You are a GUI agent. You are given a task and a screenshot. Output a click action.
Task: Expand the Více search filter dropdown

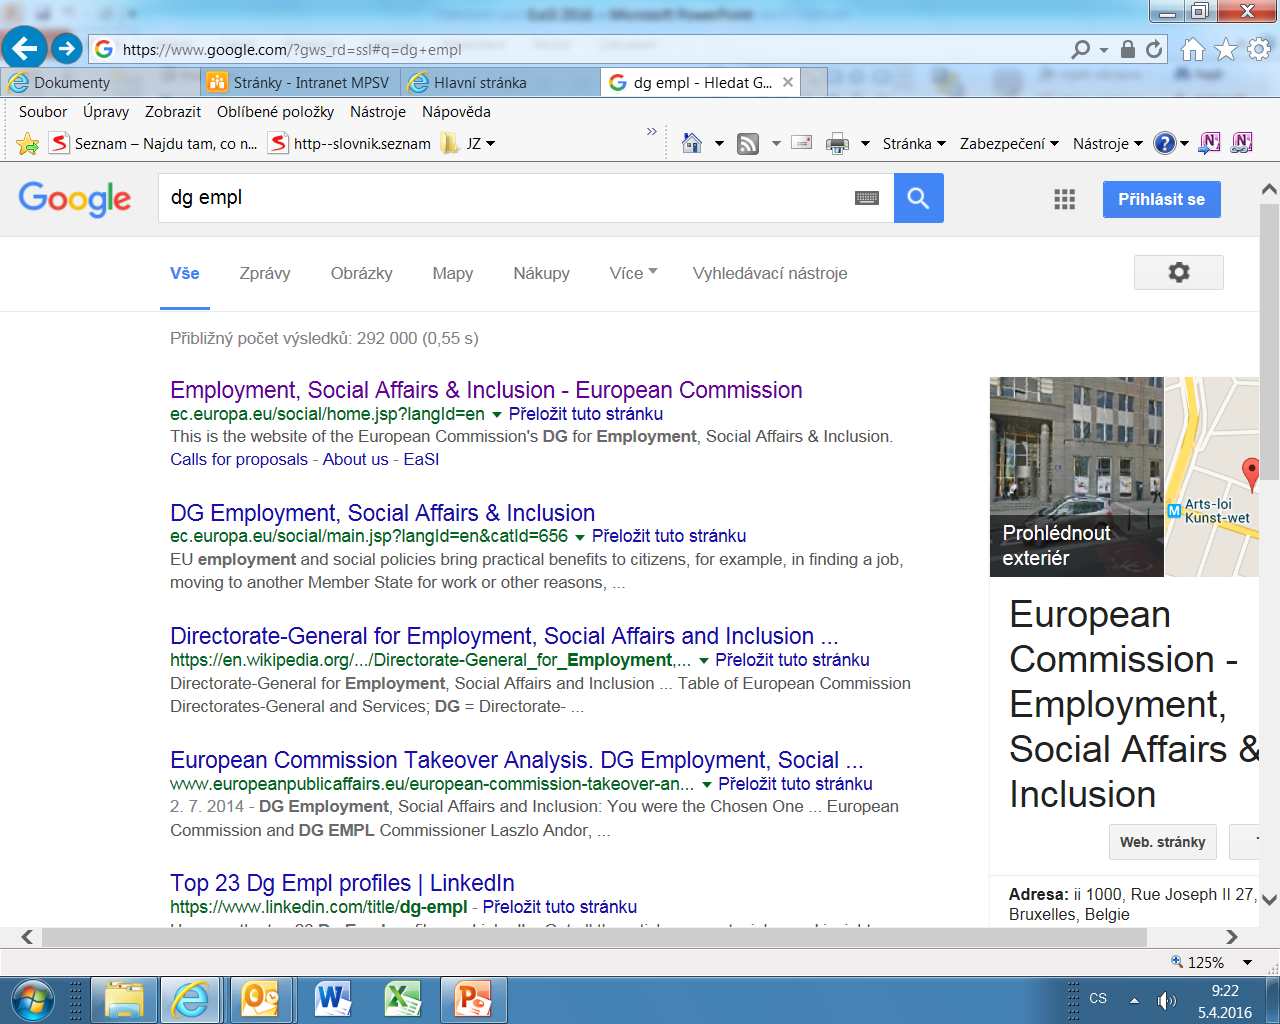coord(633,273)
